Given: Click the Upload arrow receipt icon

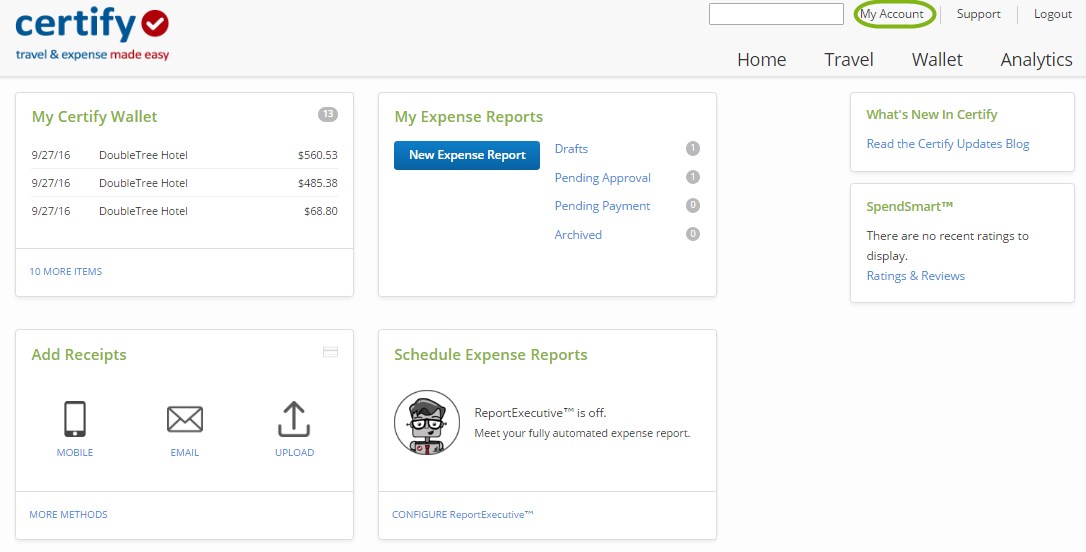Looking at the screenshot, I should (x=294, y=419).
